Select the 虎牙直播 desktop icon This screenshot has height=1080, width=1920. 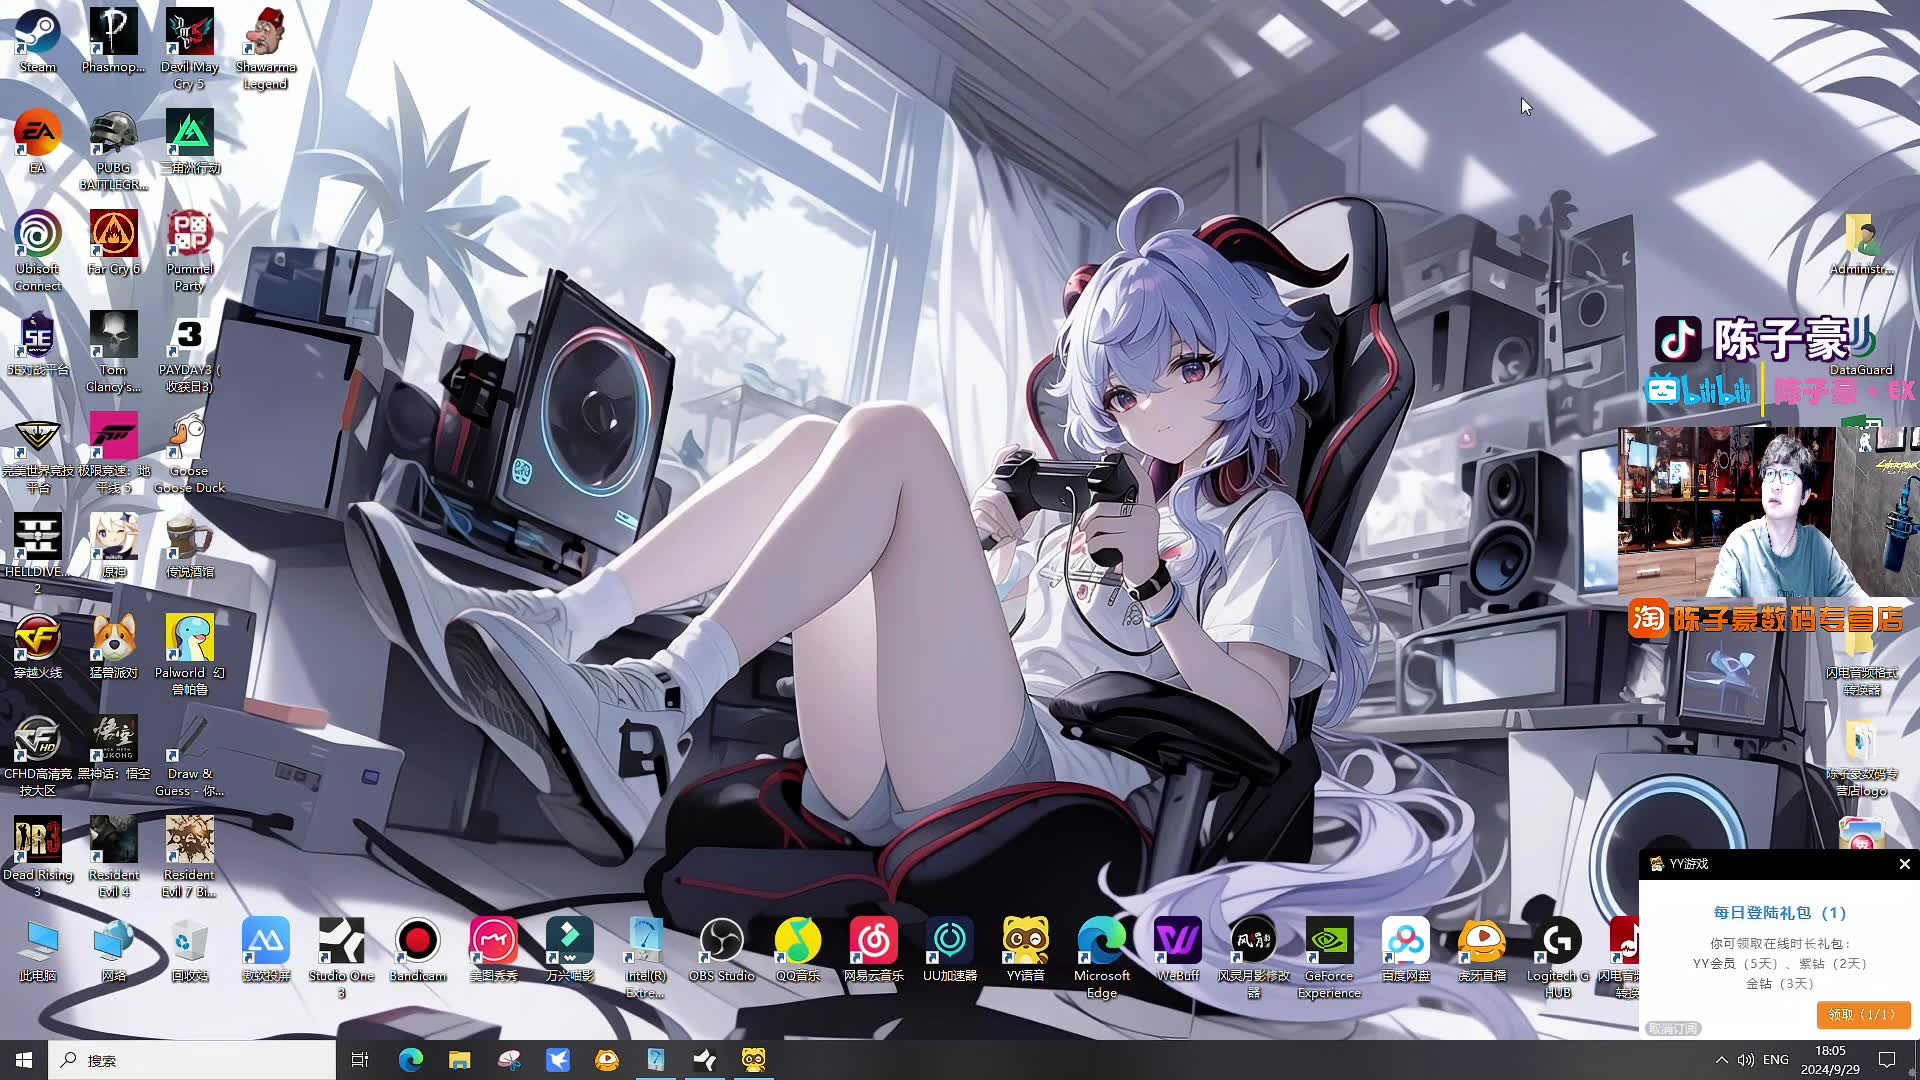click(1481, 949)
